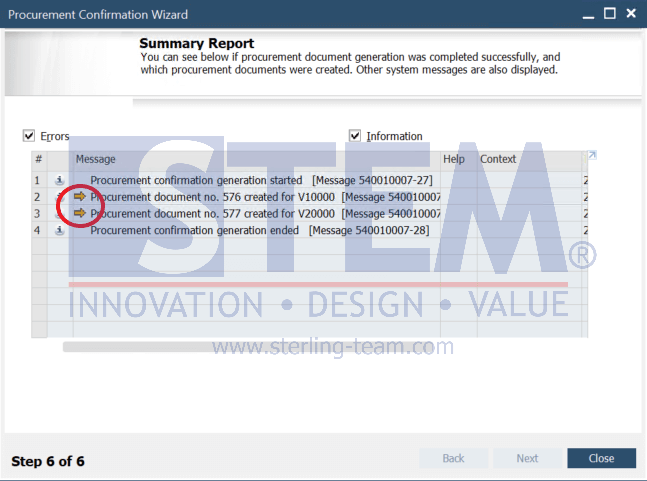Click row number 4 in the table

coord(37,230)
